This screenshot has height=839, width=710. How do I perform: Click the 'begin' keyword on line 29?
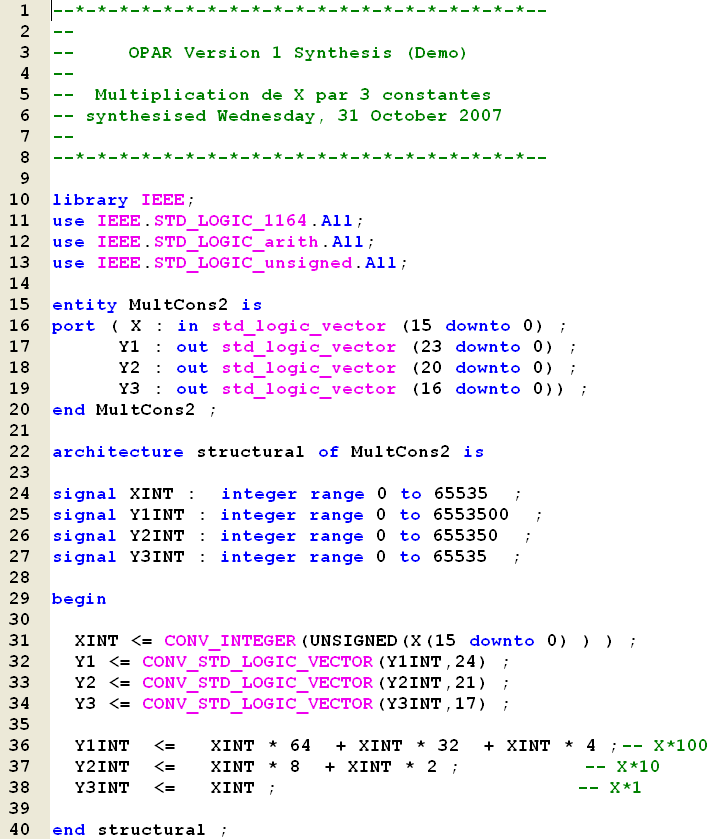[x=79, y=599]
